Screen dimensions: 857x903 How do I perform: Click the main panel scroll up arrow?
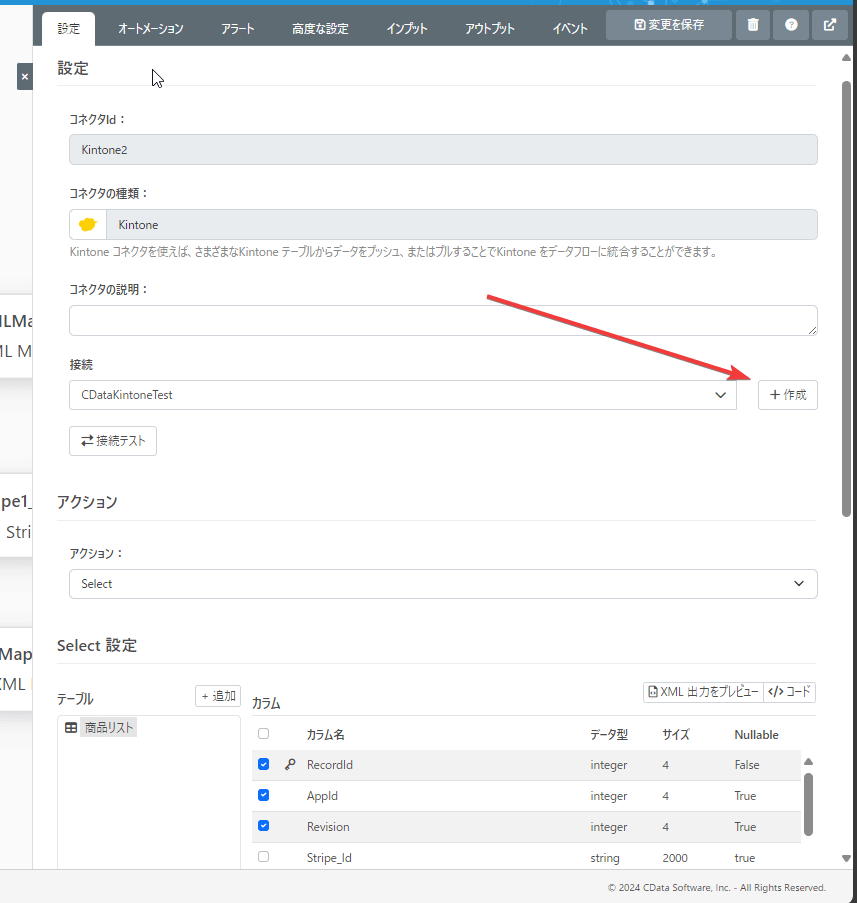[846, 57]
